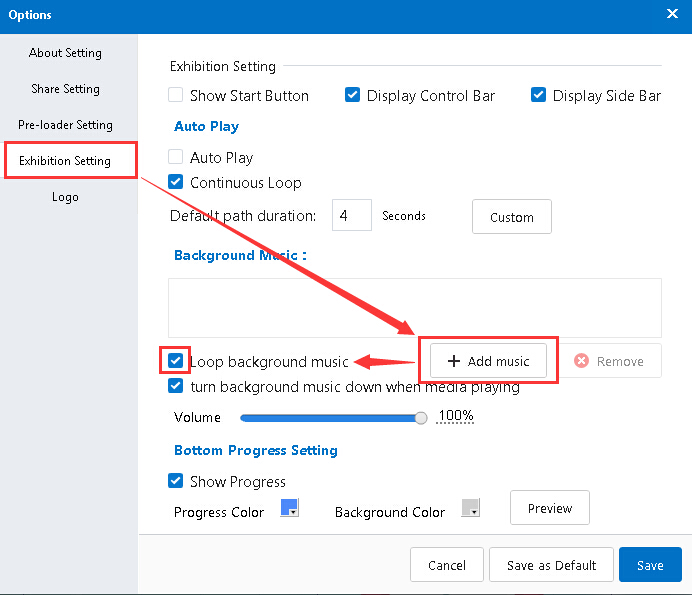Toggle the Show Progress checkbox
This screenshot has height=595, width=692.
(x=176, y=481)
